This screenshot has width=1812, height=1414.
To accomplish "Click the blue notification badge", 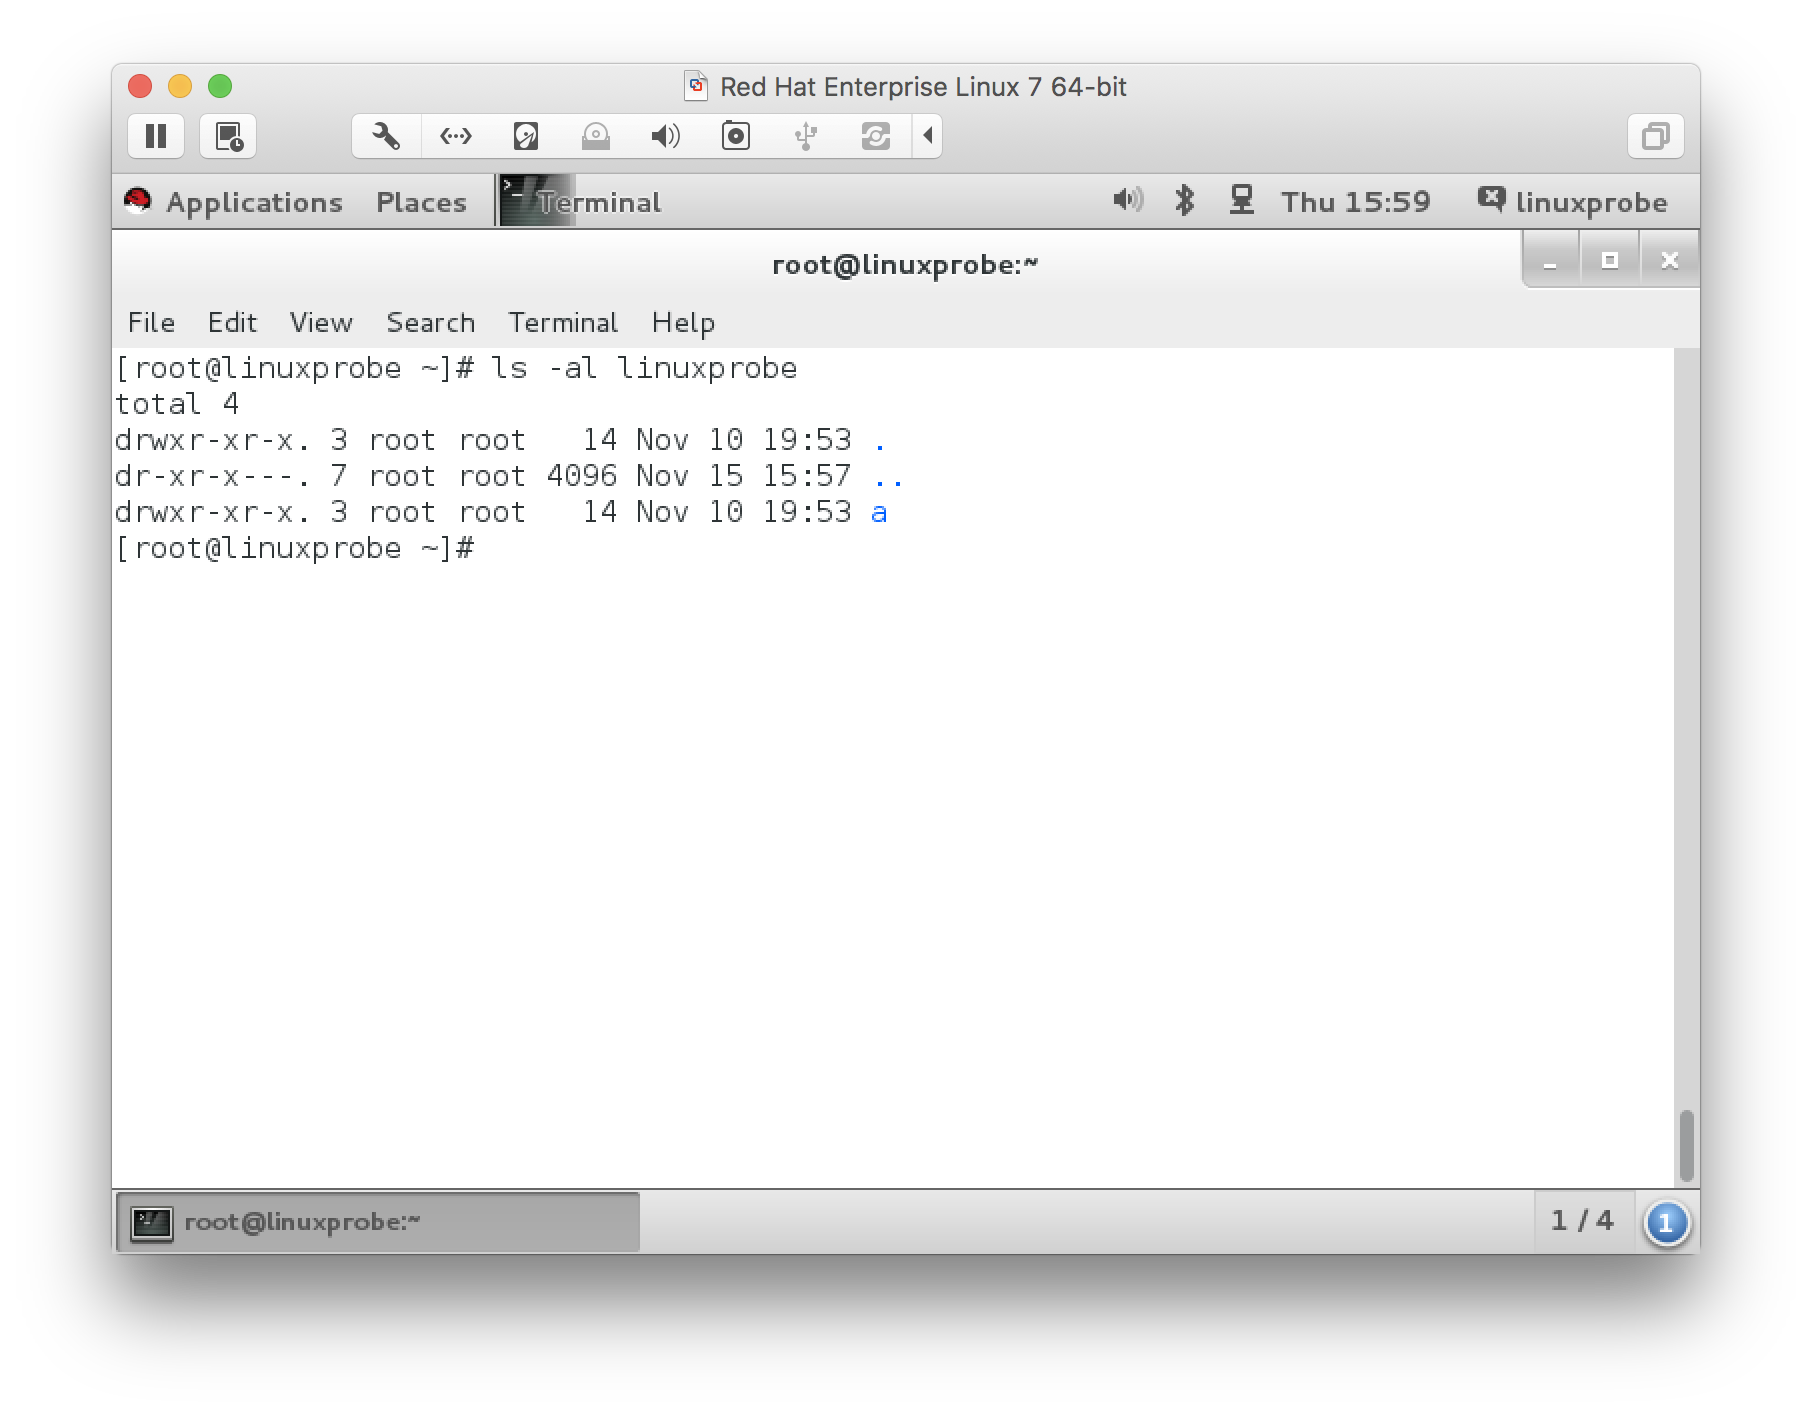I will [1666, 1223].
